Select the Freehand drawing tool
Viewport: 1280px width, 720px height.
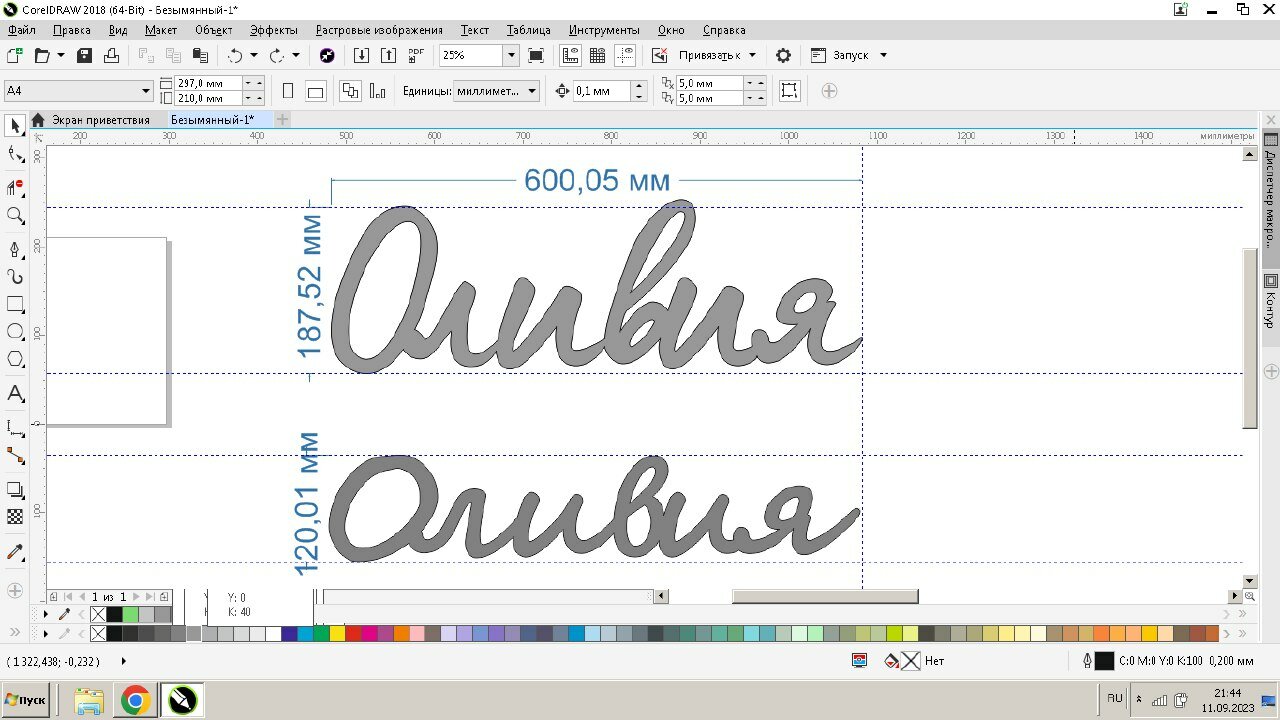tap(15, 249)
